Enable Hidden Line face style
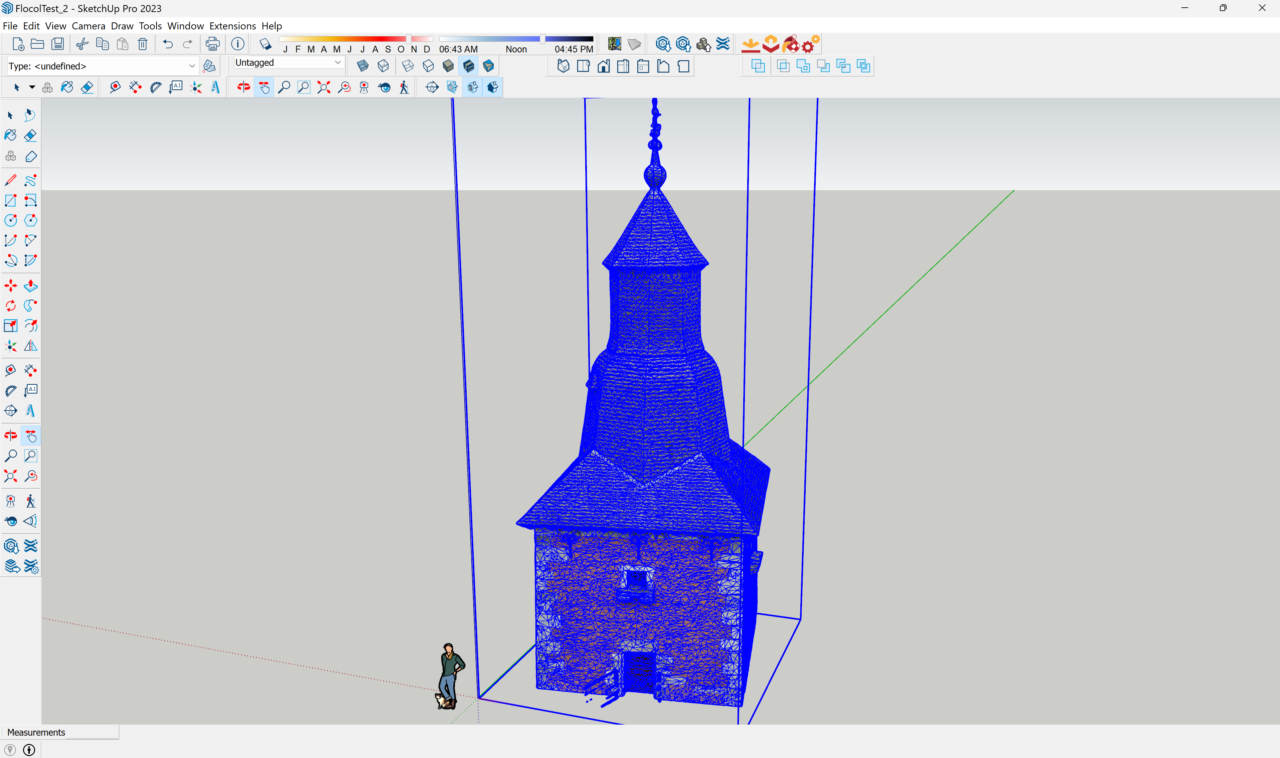Screen dimensions: 1280x758 point(428,65)
